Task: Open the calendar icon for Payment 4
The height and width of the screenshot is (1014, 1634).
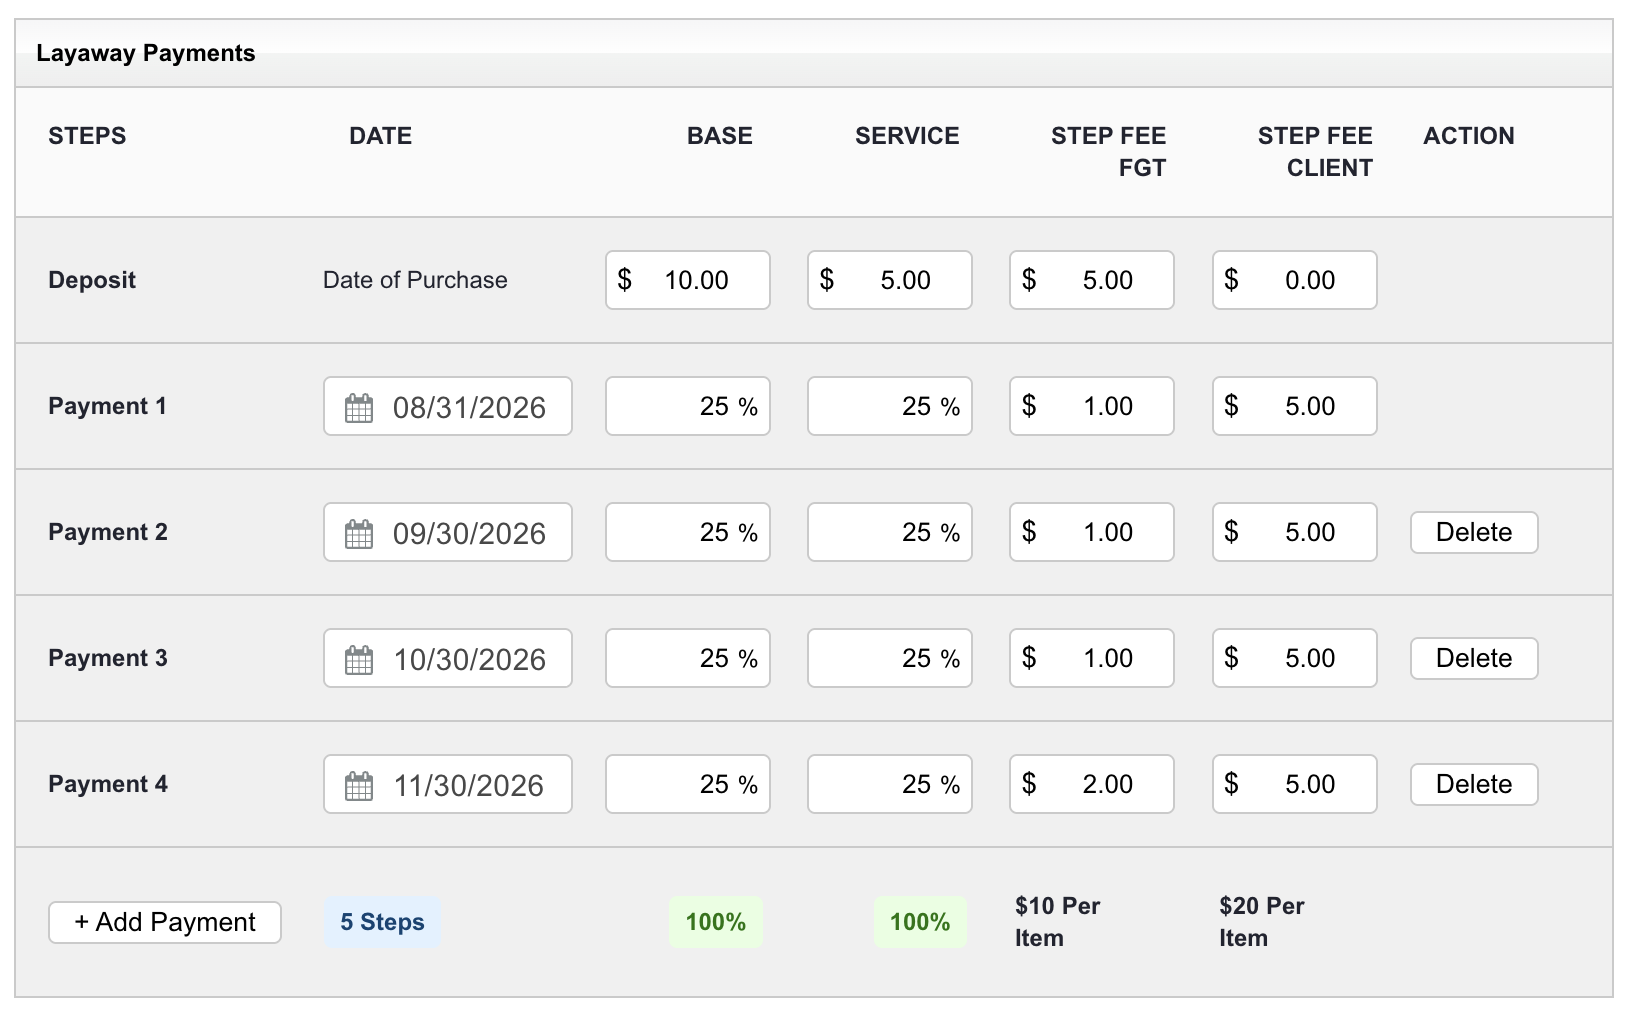Action: pos(359,786)
